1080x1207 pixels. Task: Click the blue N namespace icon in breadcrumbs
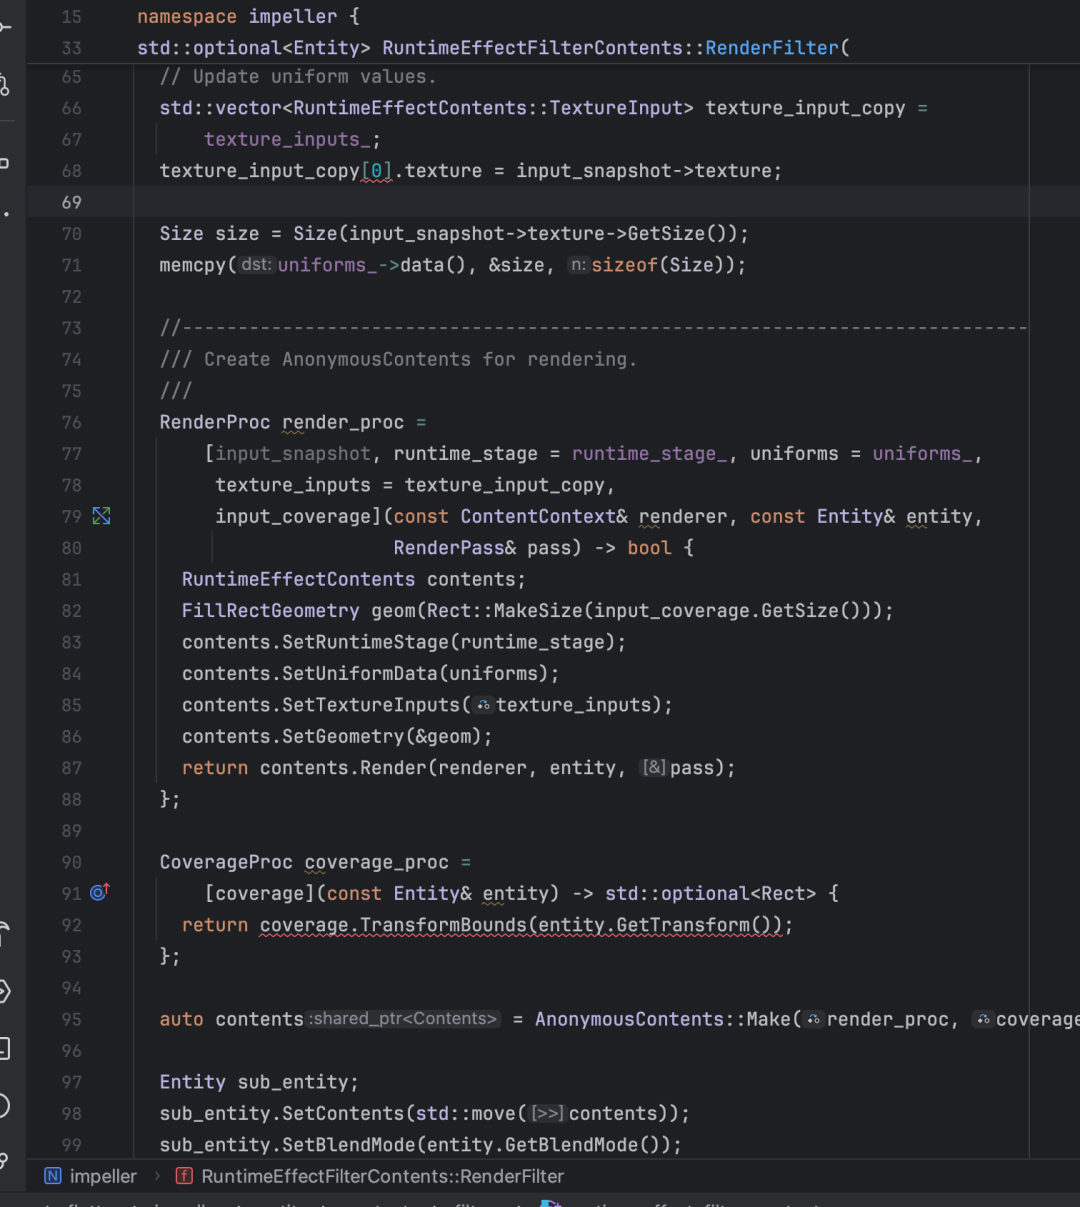(53, 1176)
